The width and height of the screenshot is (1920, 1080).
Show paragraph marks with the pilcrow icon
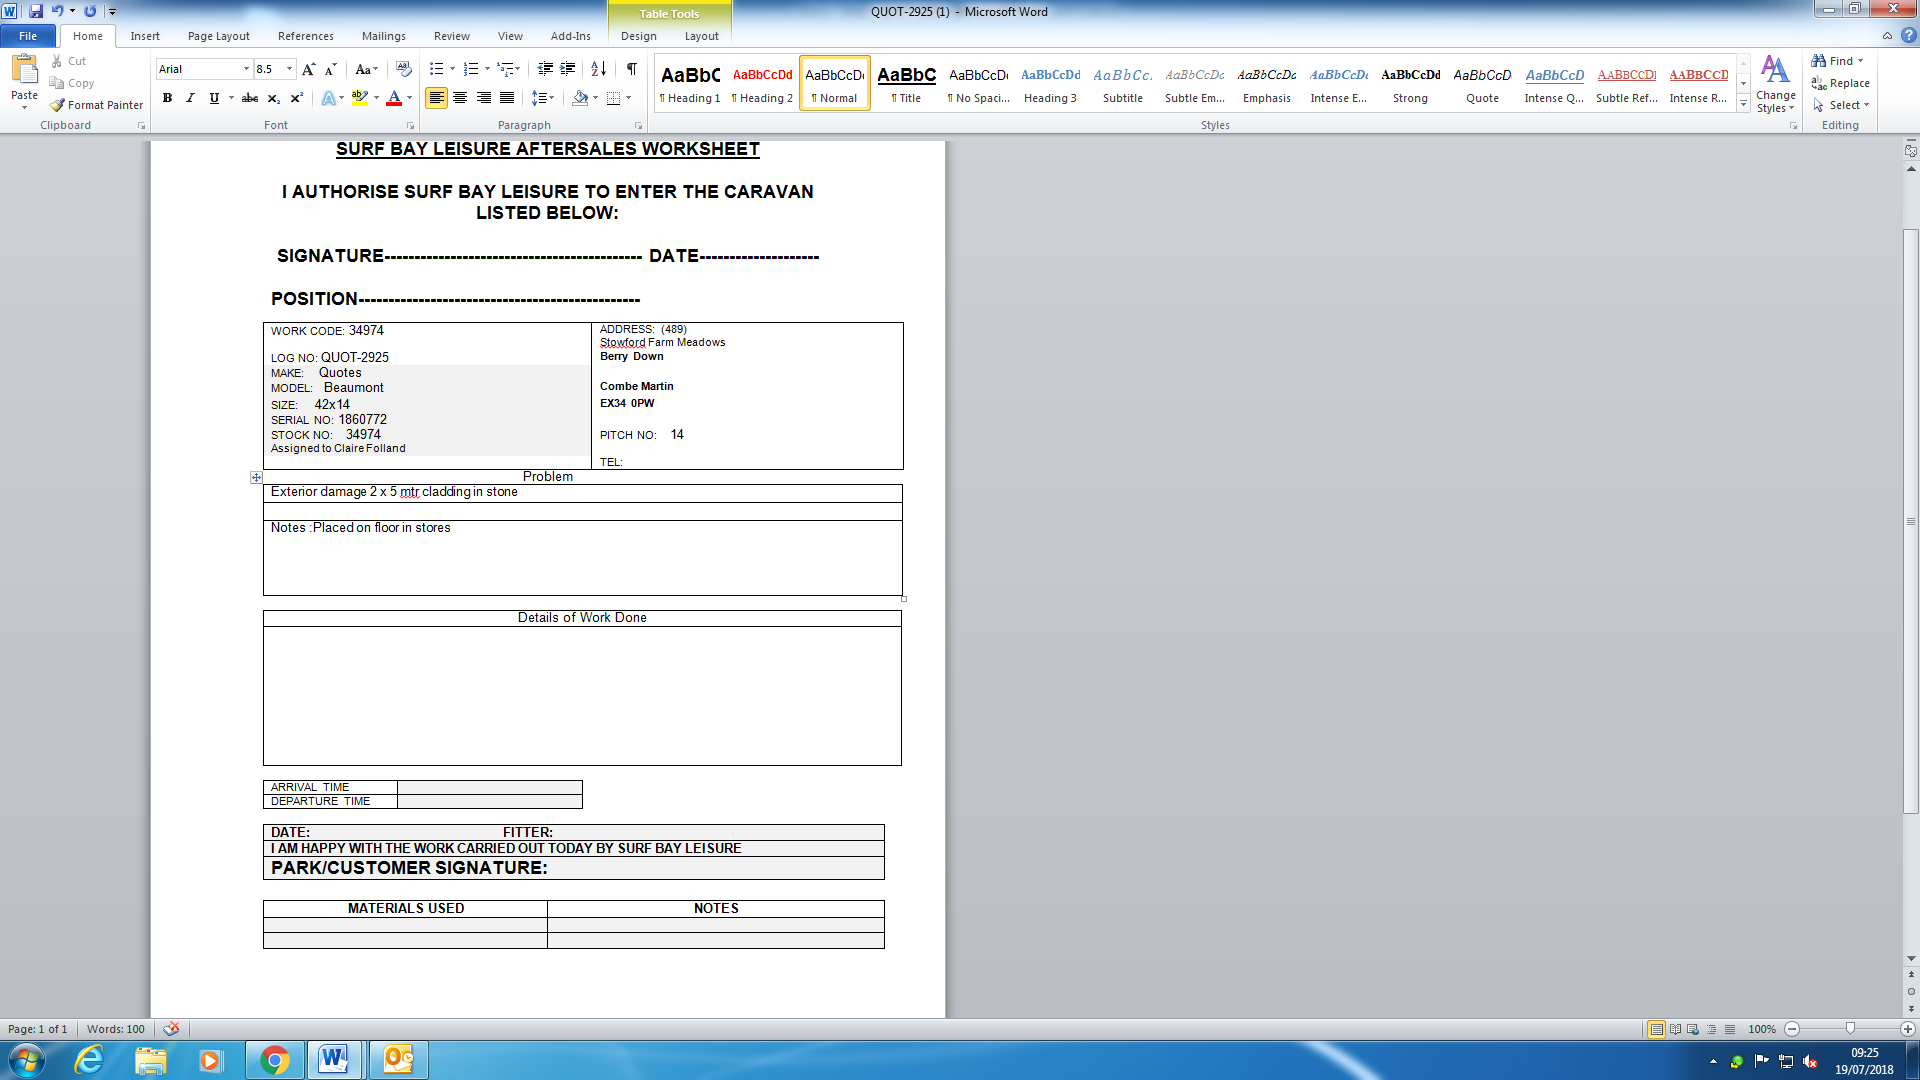point(631,69)
